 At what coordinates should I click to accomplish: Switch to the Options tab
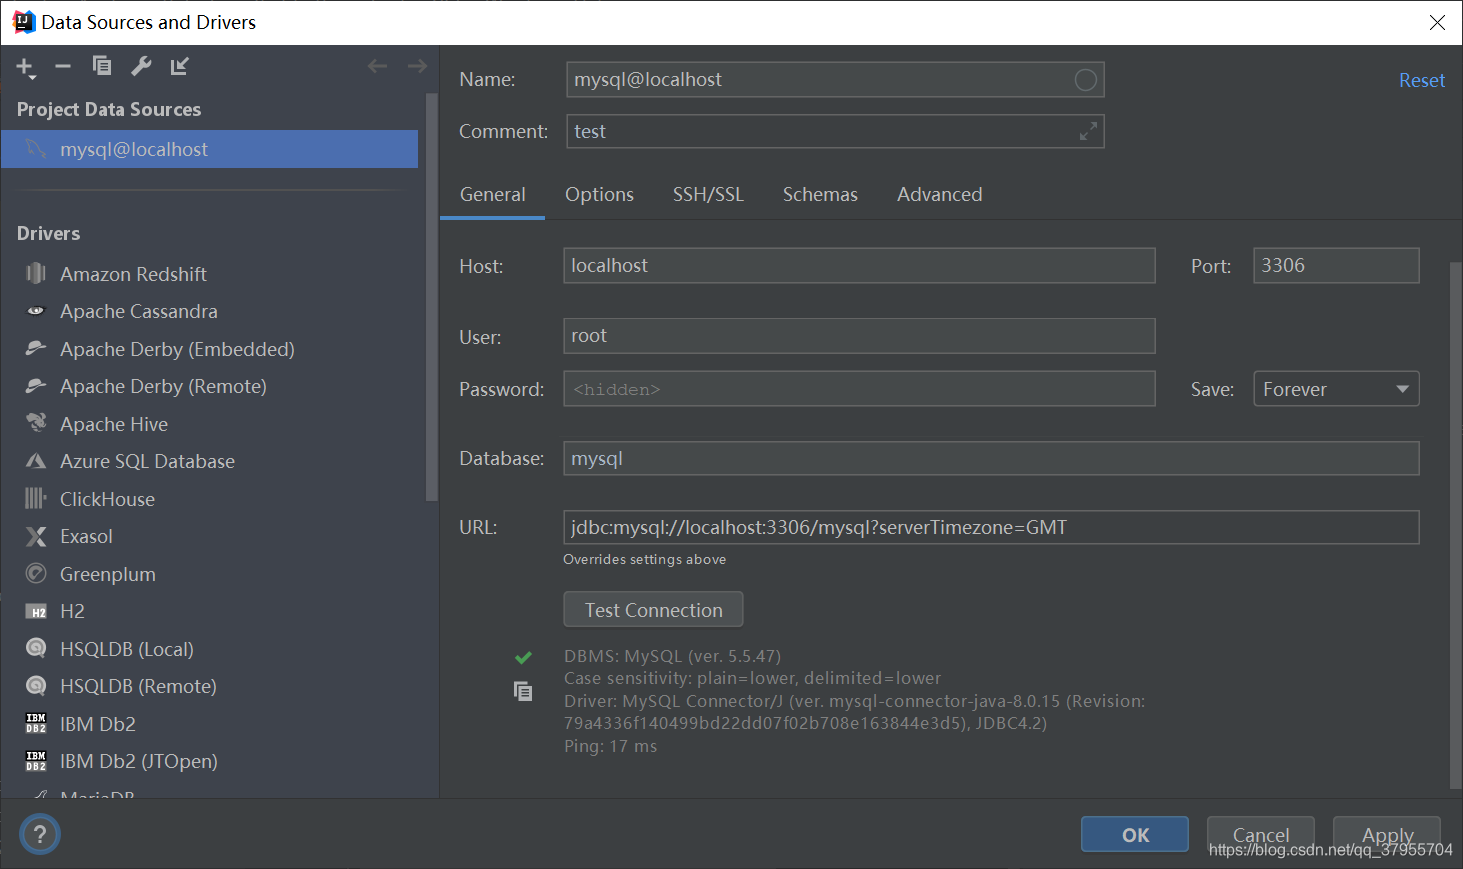(599, 194)
